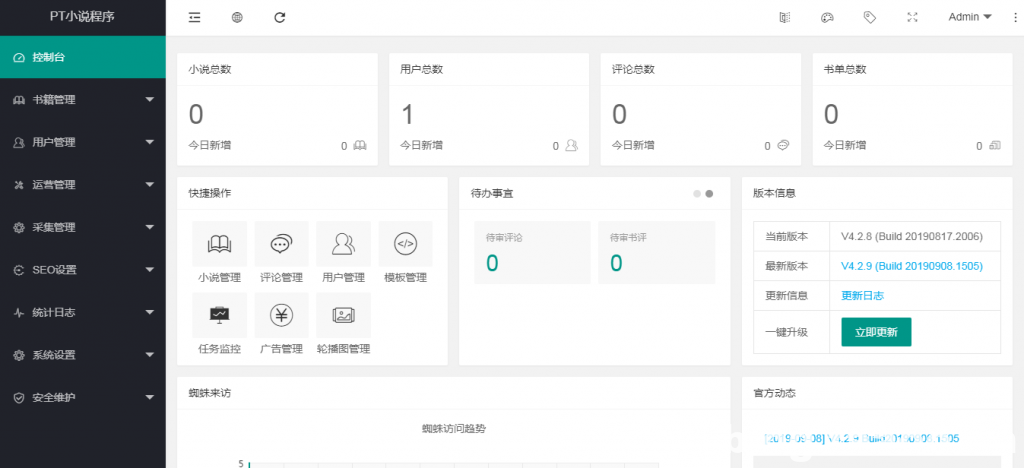Open the 用户管理 person icon shortcut
This screenshot has height=468, width=1024.
pos(343,244)
